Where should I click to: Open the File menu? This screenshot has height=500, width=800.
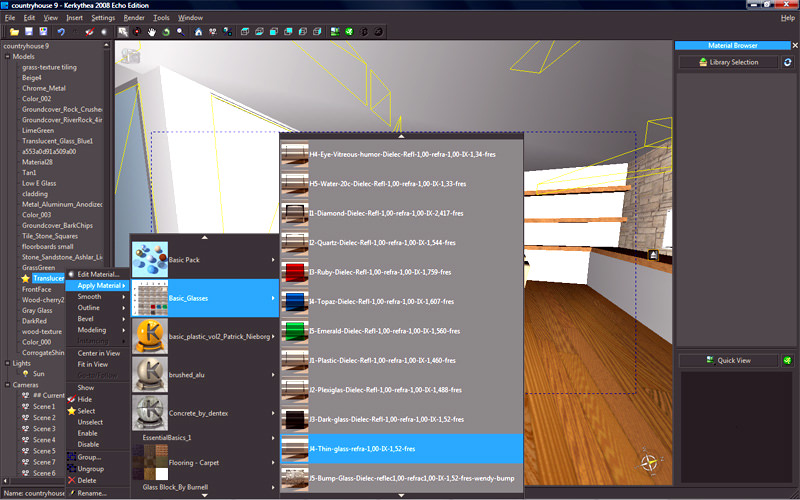[10, 18]
